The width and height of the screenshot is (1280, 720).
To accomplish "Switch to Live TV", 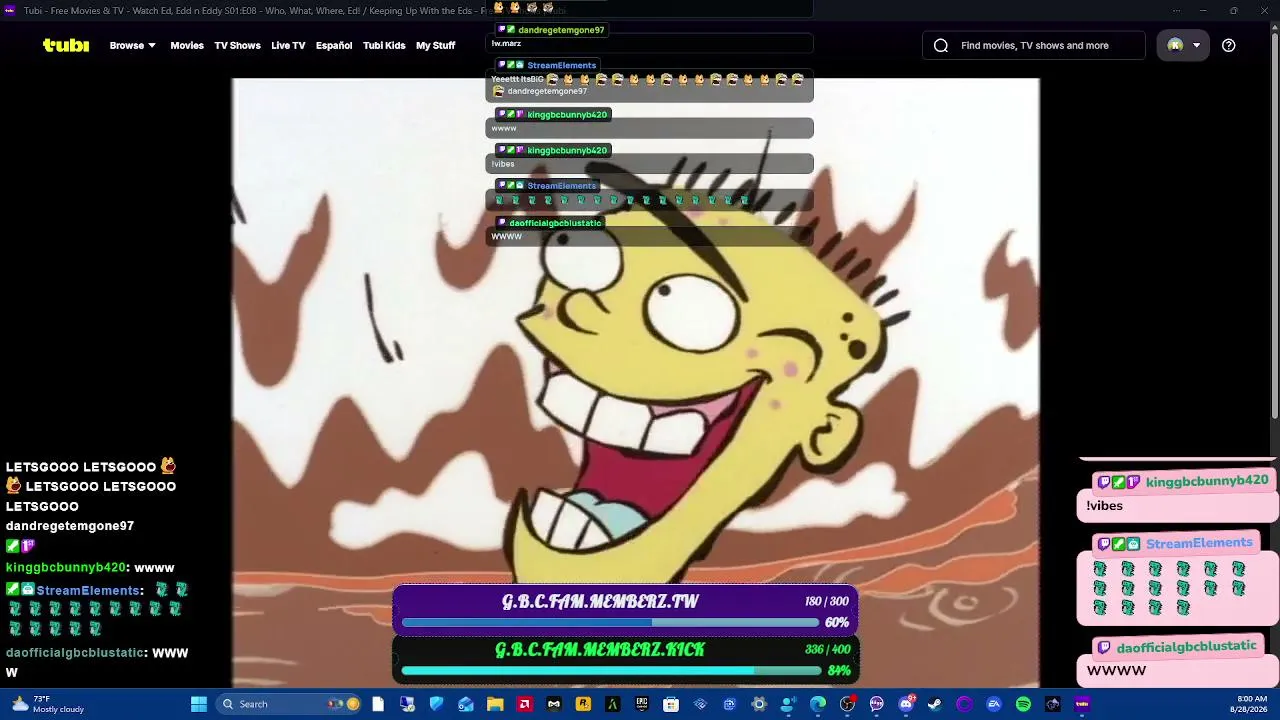I will (288, 45).
